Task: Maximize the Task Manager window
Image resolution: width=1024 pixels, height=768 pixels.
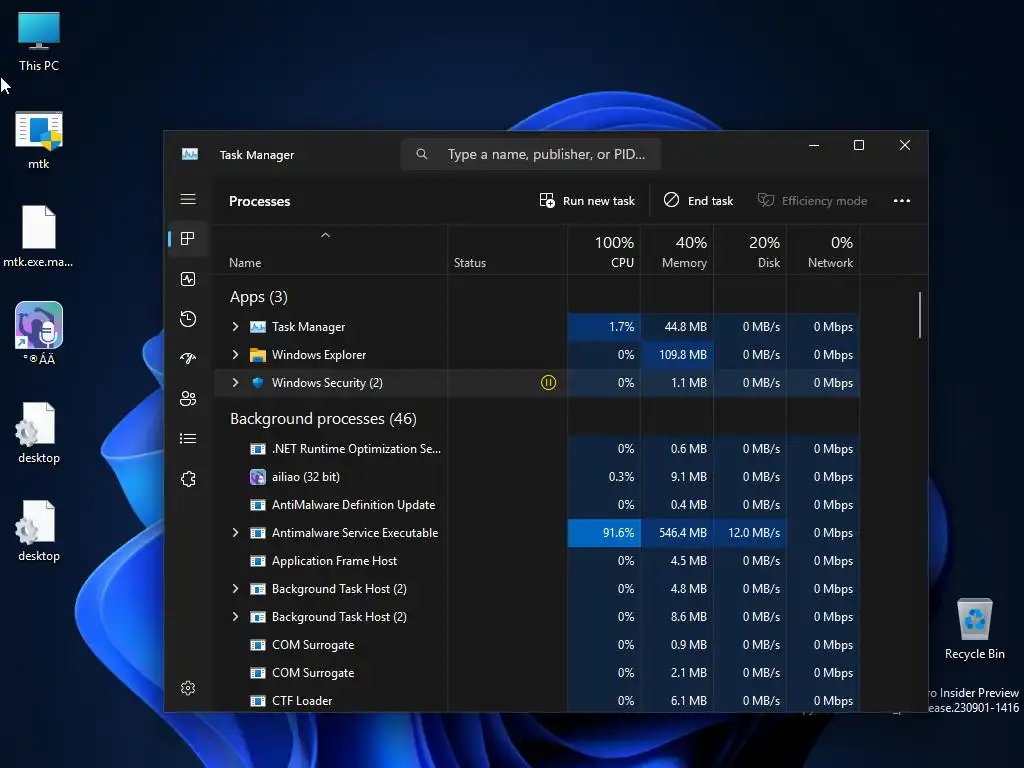Action: [x=859, y=145]
